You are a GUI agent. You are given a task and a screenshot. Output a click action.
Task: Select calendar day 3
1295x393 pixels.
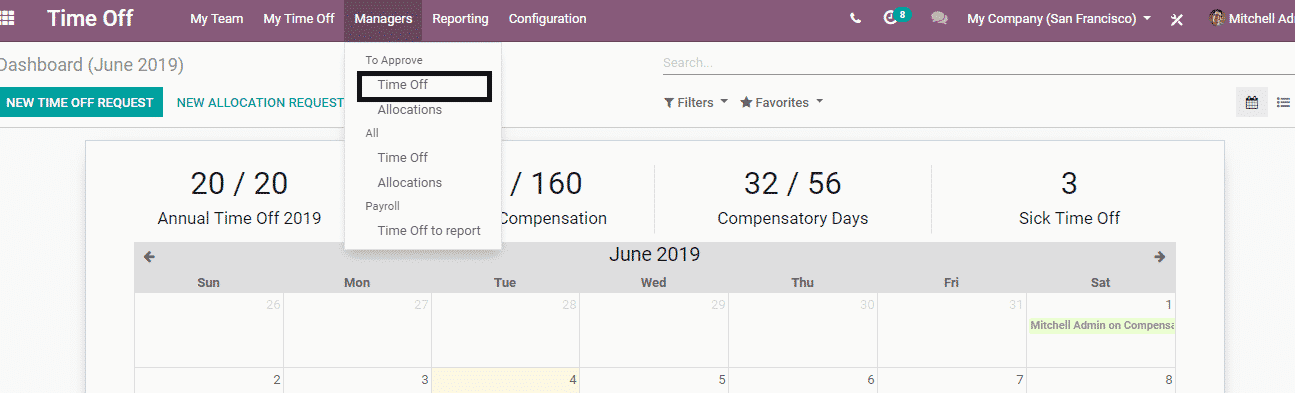click(358, 380)
